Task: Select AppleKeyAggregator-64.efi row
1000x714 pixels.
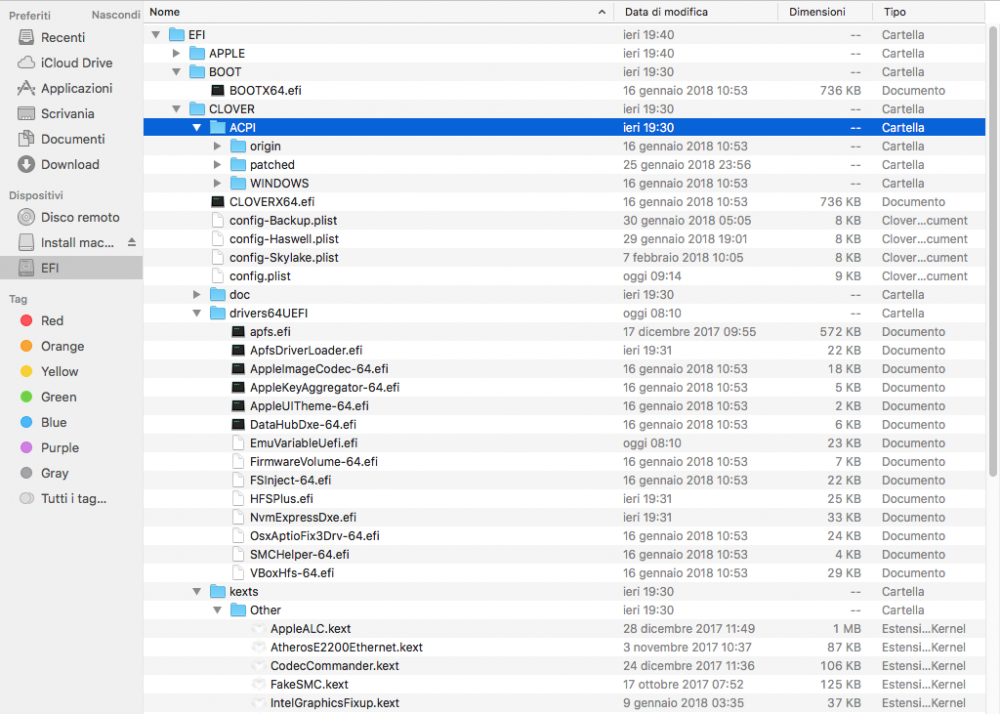Action: pyautogui.click(x=564, y=388)
